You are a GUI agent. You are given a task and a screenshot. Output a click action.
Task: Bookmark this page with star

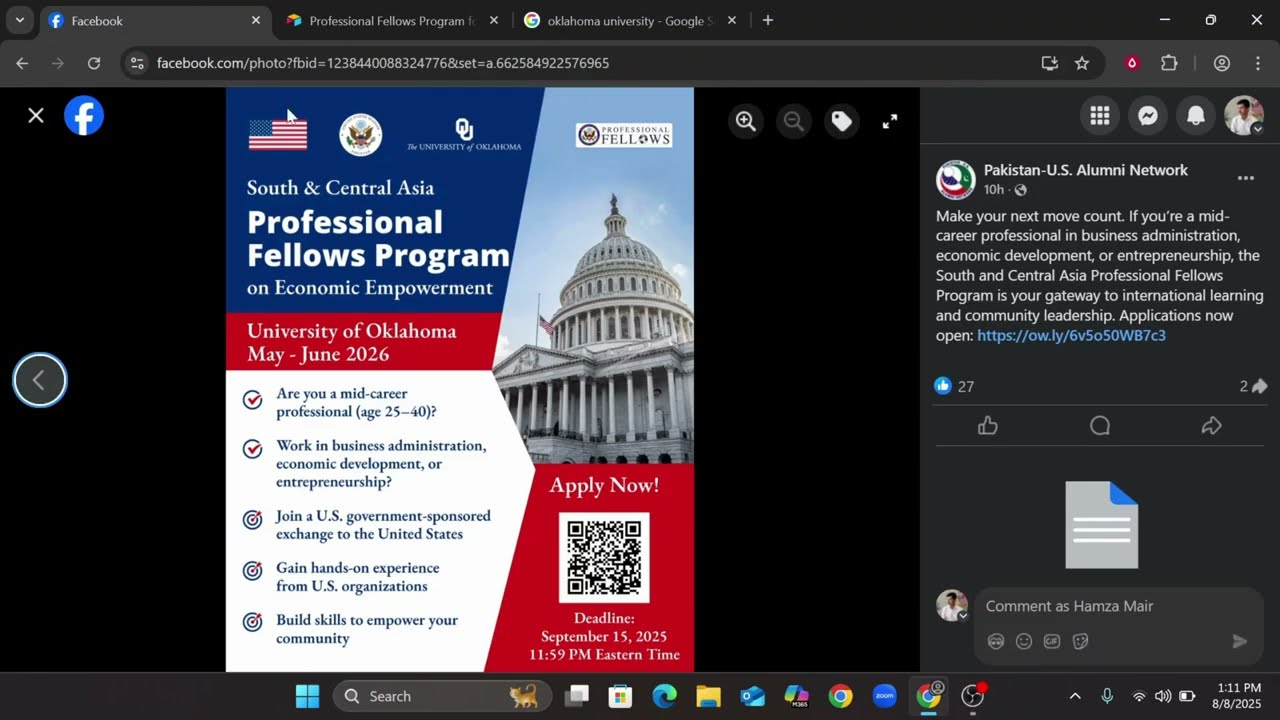pos(1082,63)
